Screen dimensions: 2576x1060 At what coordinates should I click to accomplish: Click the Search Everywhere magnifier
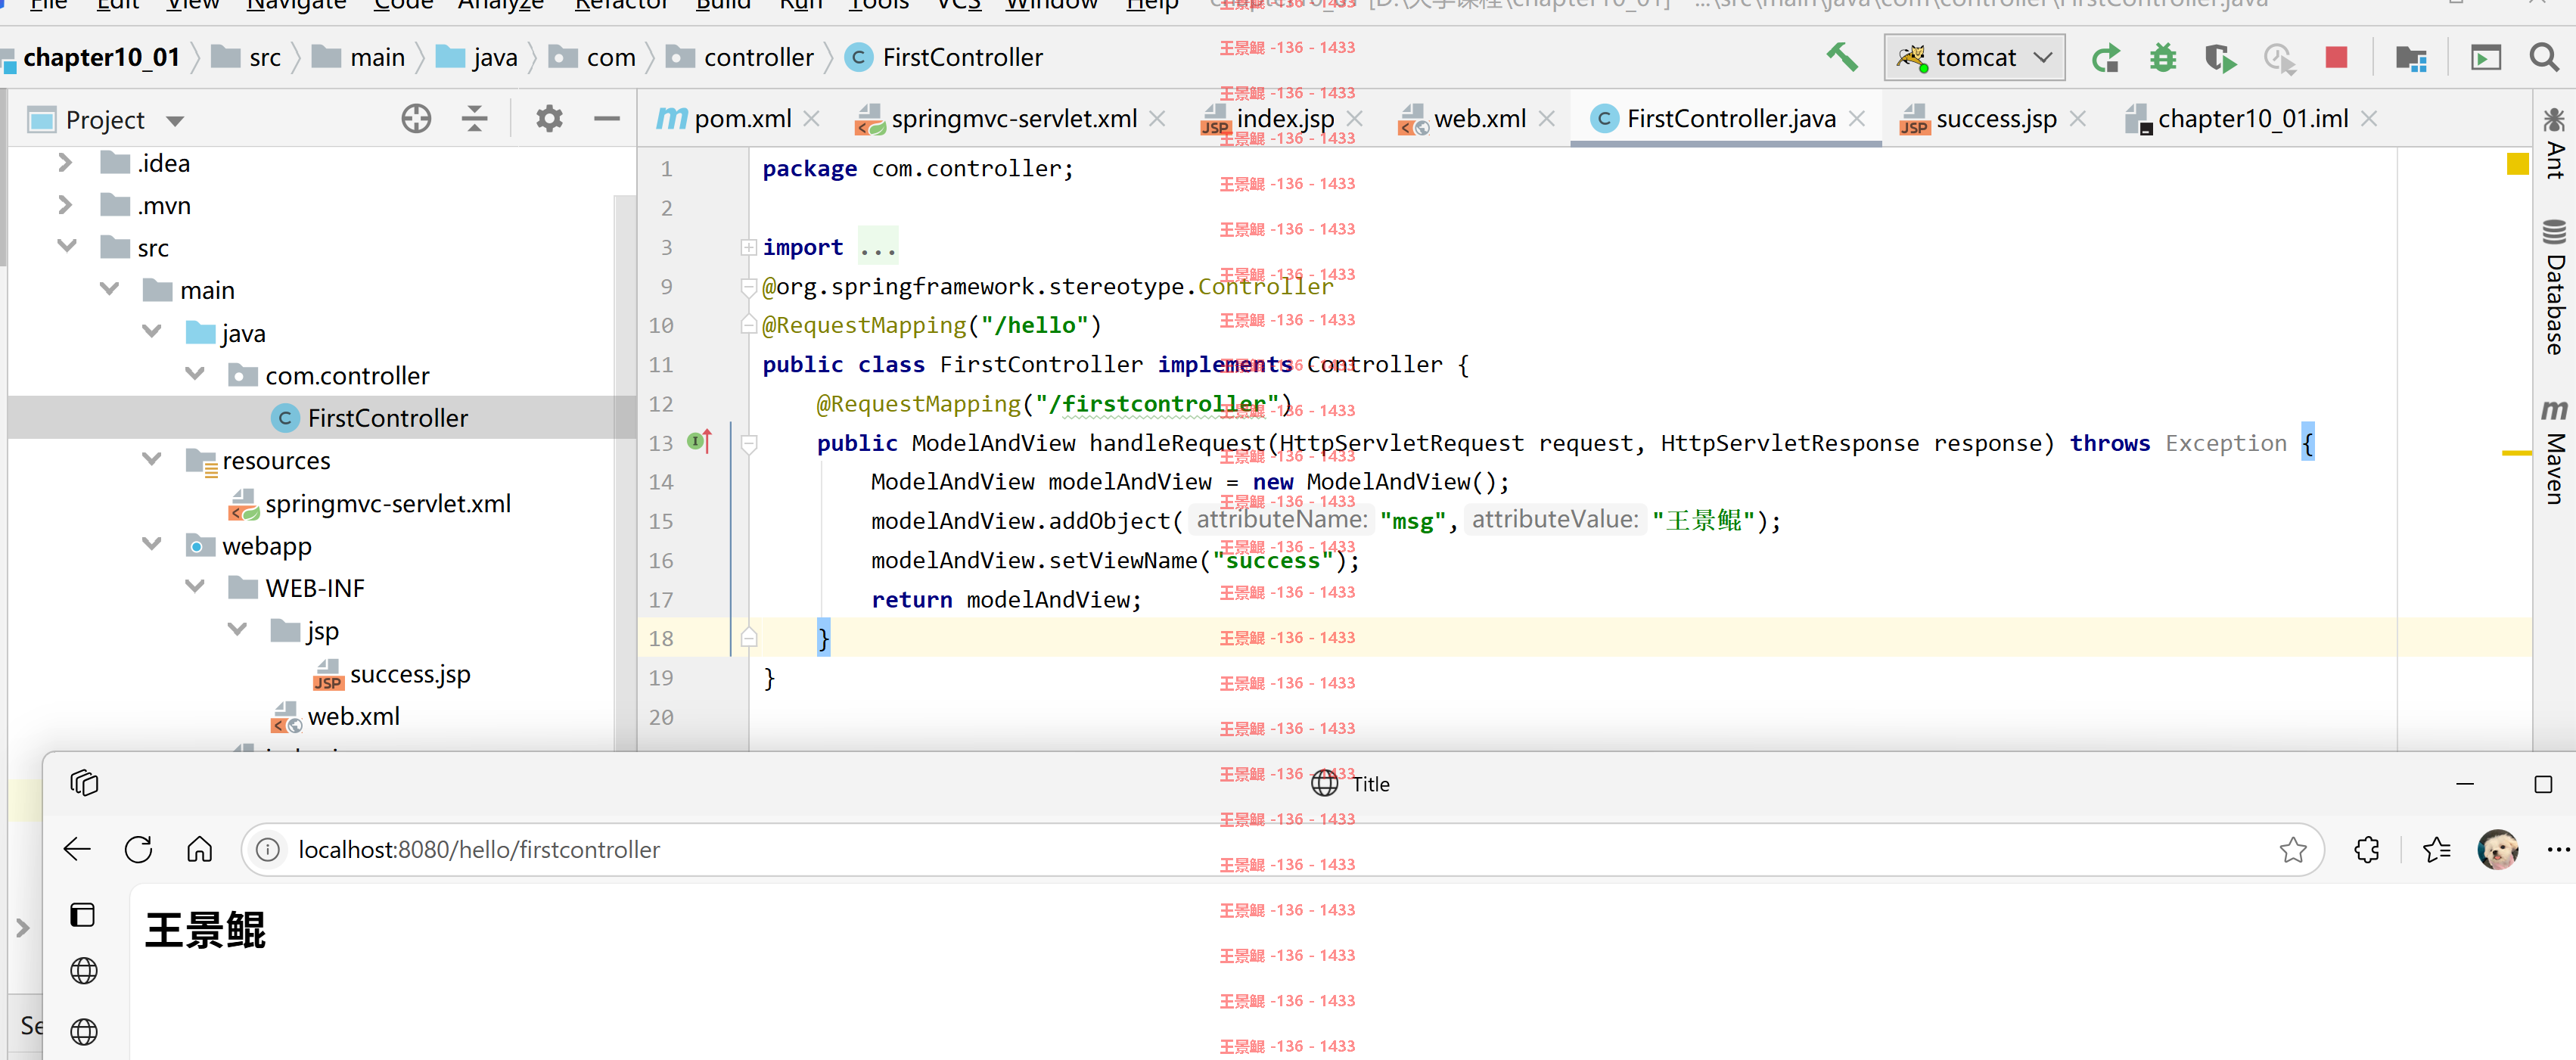(x=2544, y=57)
